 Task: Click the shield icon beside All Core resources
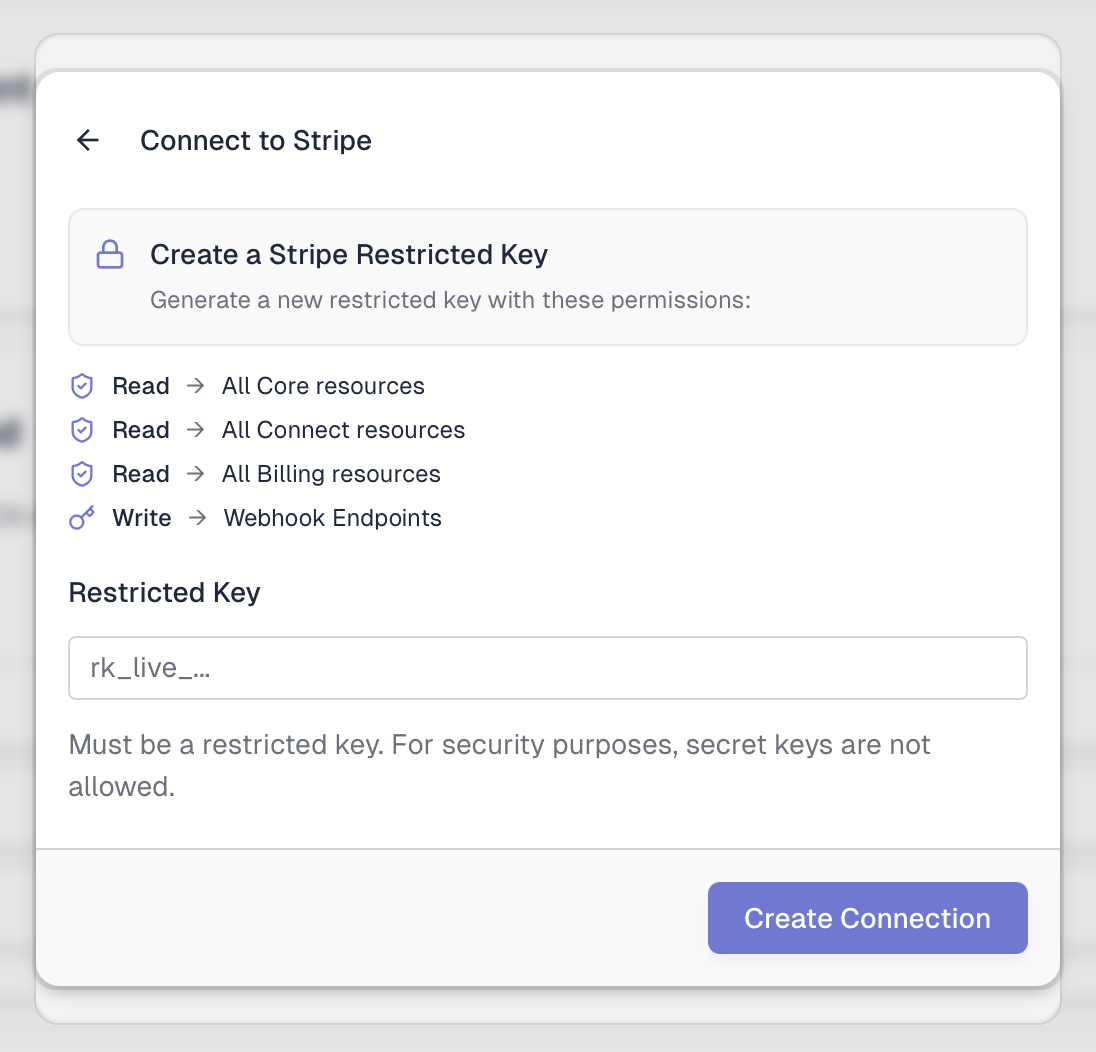point(82,386)
